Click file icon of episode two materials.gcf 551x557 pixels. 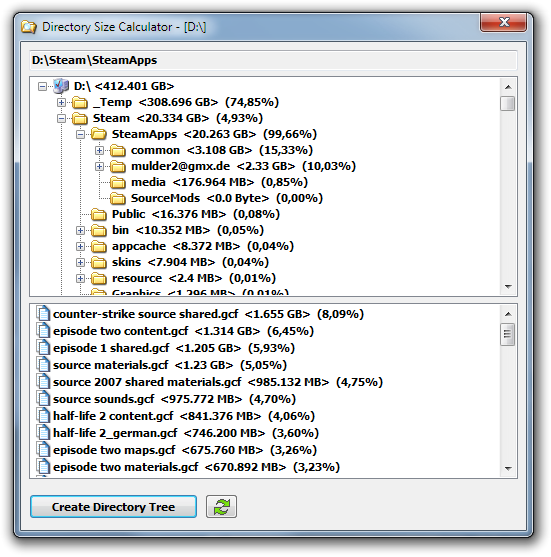pyautogui.click(x=43, y=467)
